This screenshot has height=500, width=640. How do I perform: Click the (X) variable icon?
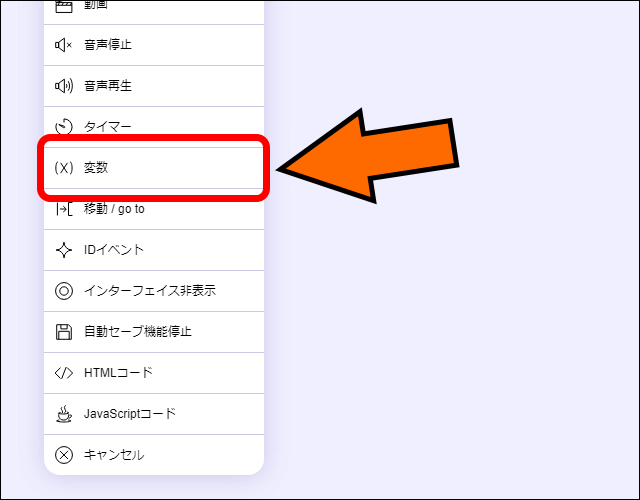tap(64, 168)
